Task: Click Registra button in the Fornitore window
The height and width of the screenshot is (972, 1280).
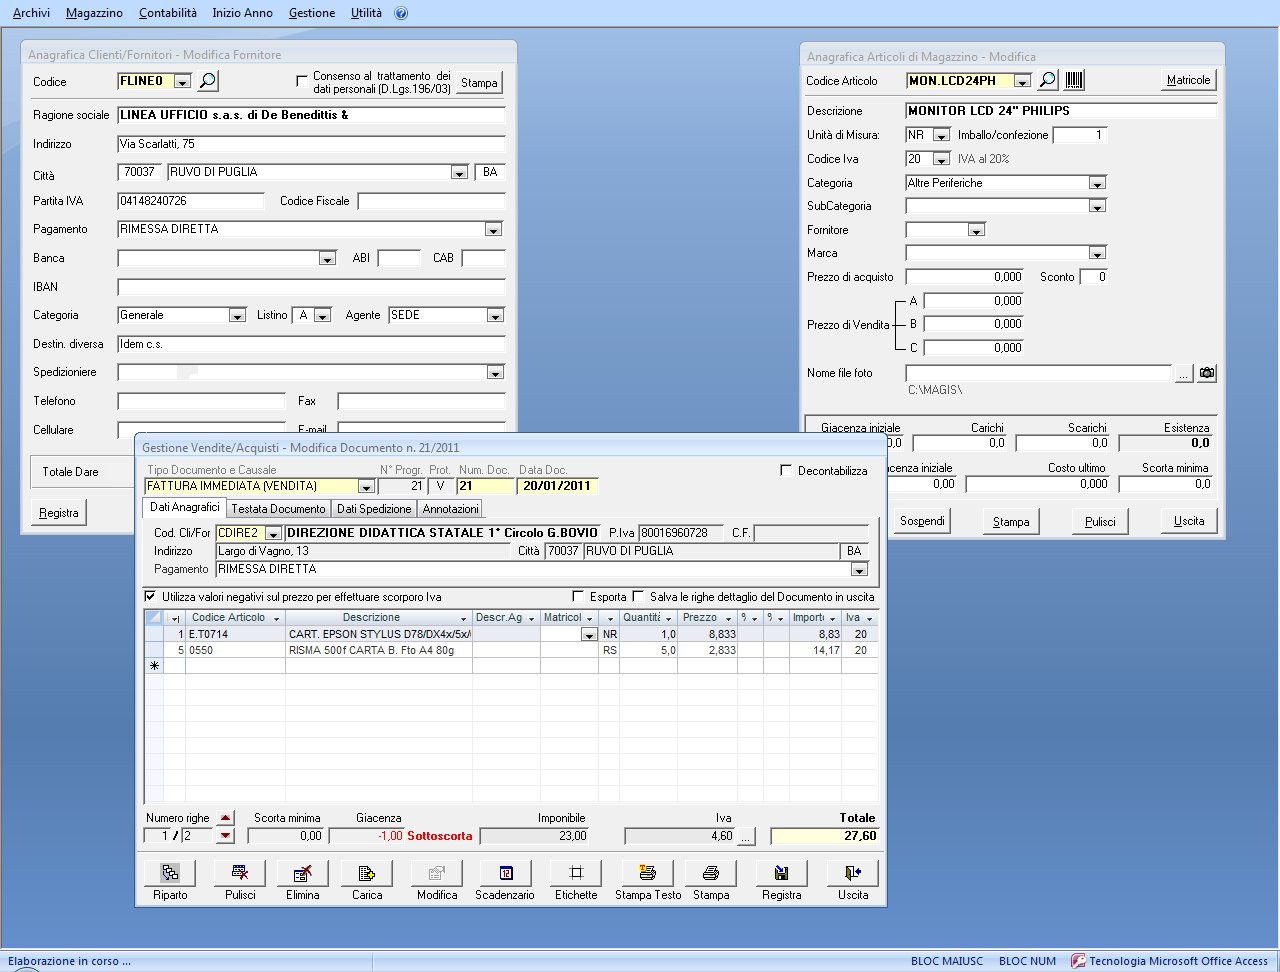Action: point(59,513)
